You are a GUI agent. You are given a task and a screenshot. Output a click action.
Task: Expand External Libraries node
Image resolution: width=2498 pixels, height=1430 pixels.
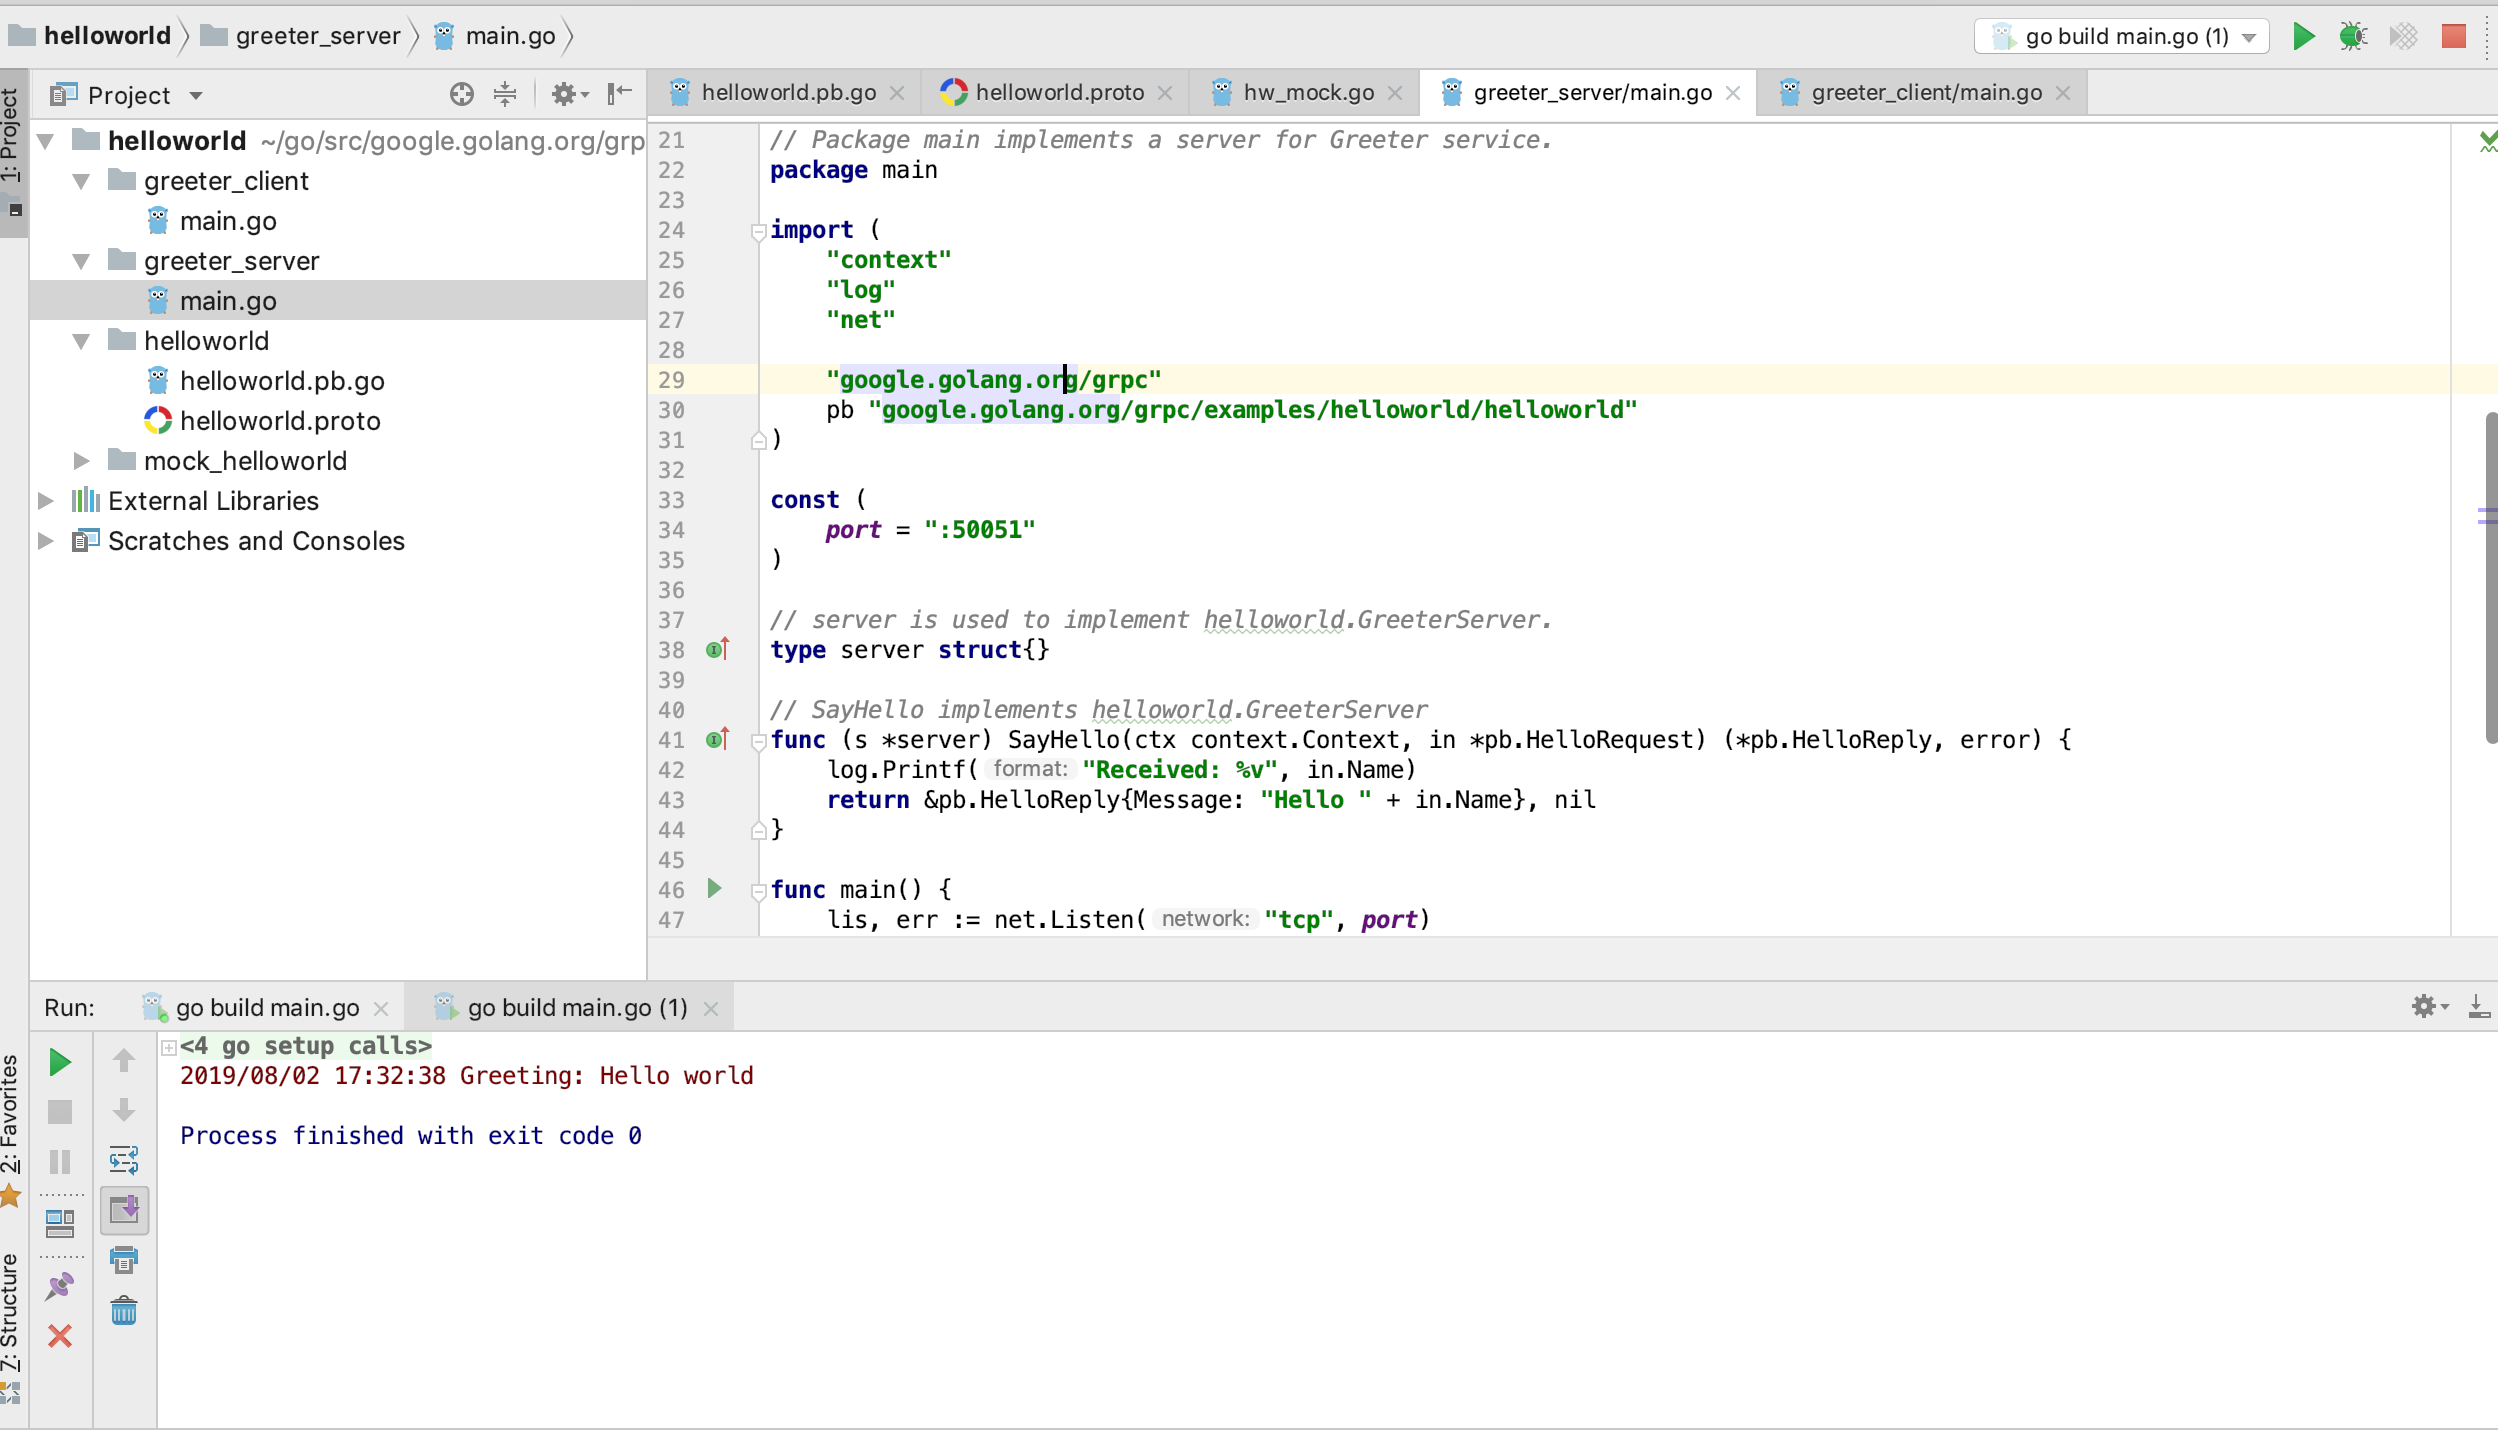46,501
